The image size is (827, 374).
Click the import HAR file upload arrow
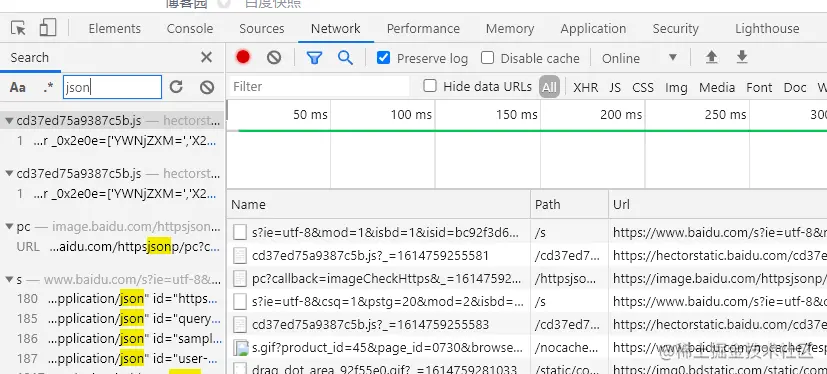pyautogui.click(x=711, y=57)
